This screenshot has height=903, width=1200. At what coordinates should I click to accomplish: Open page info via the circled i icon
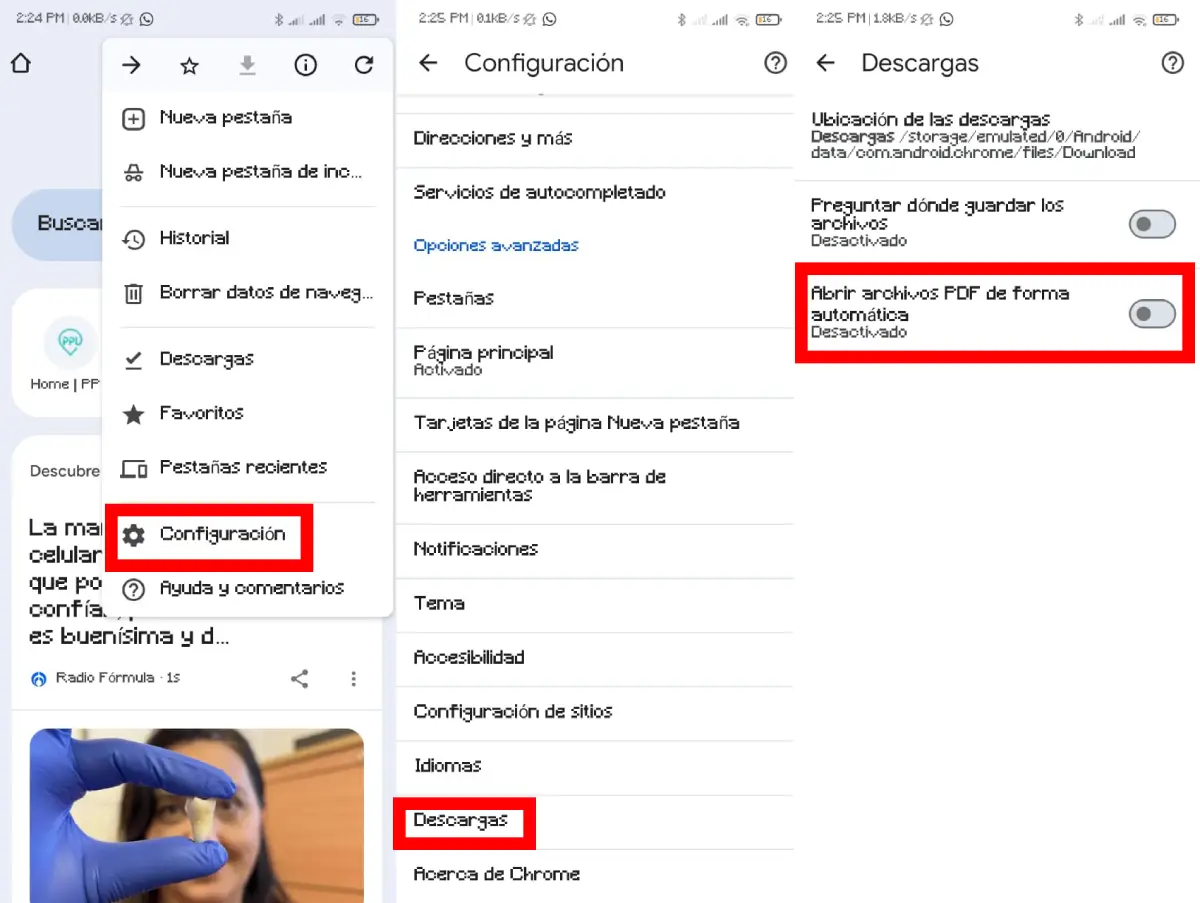[x=305, y=66]
